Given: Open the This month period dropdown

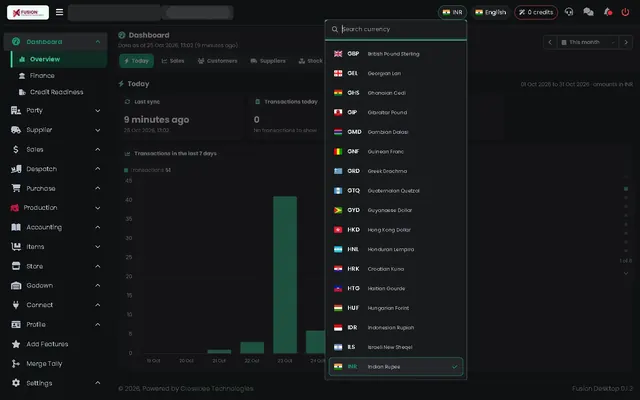Looking at the screenshot, I should pyautogui.click(x=588, y=42).
